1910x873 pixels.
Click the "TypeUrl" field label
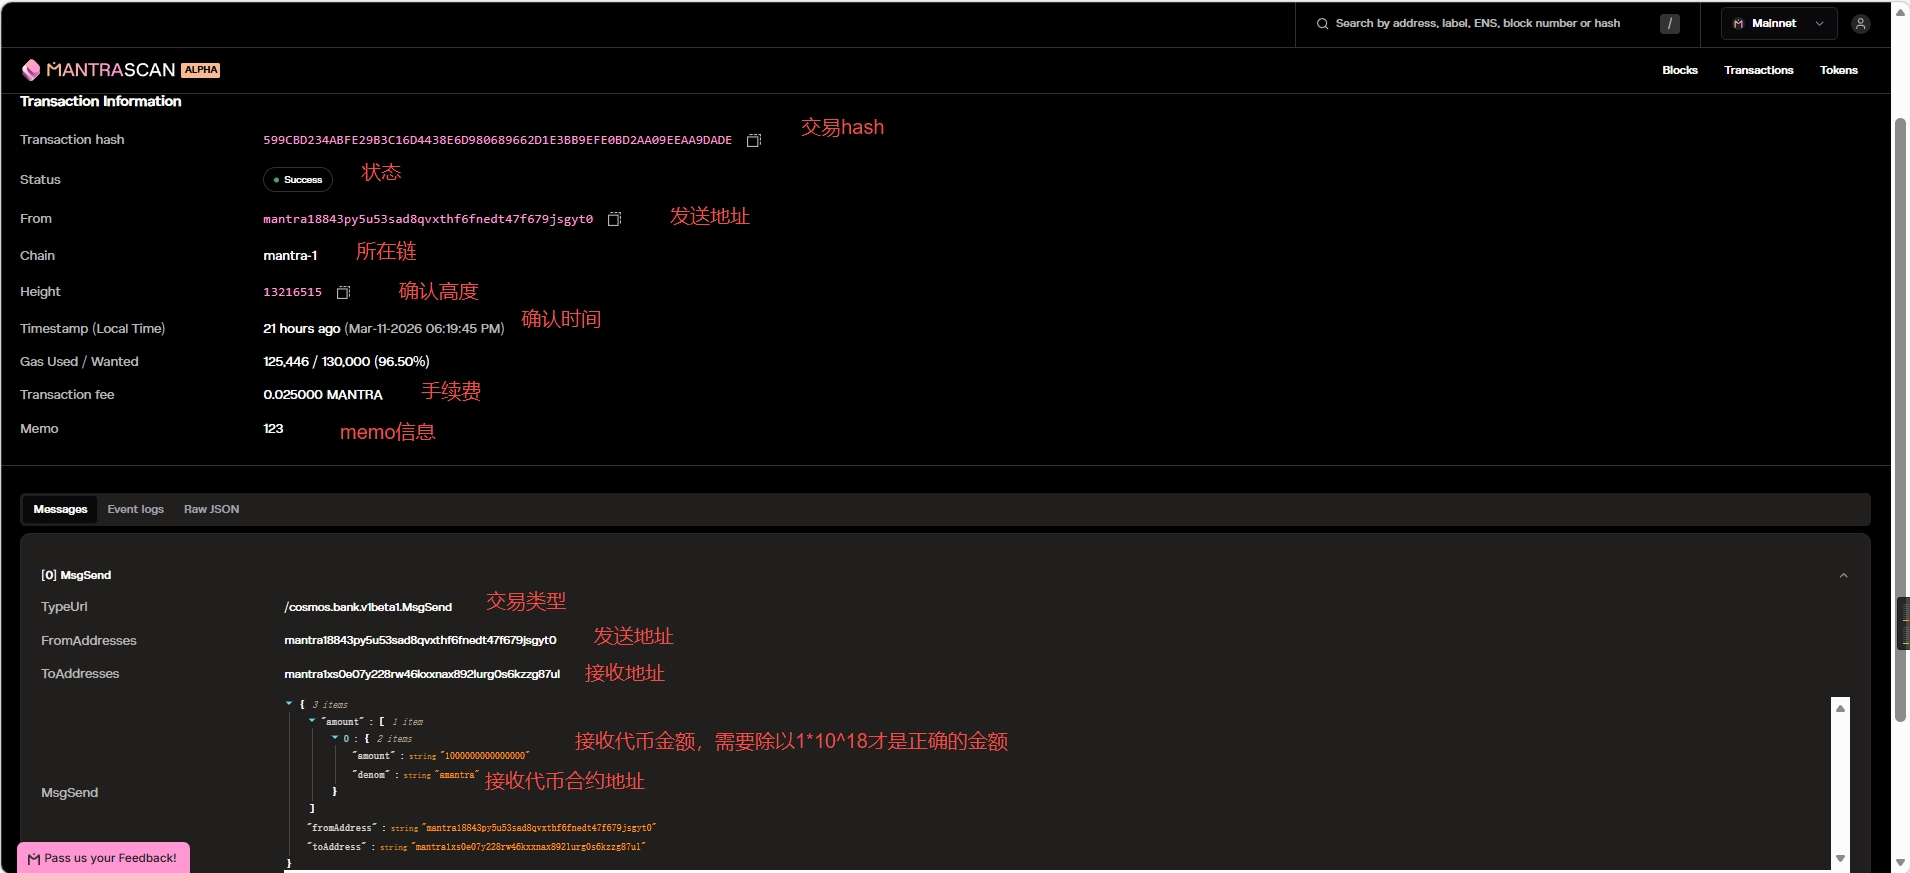64,607
